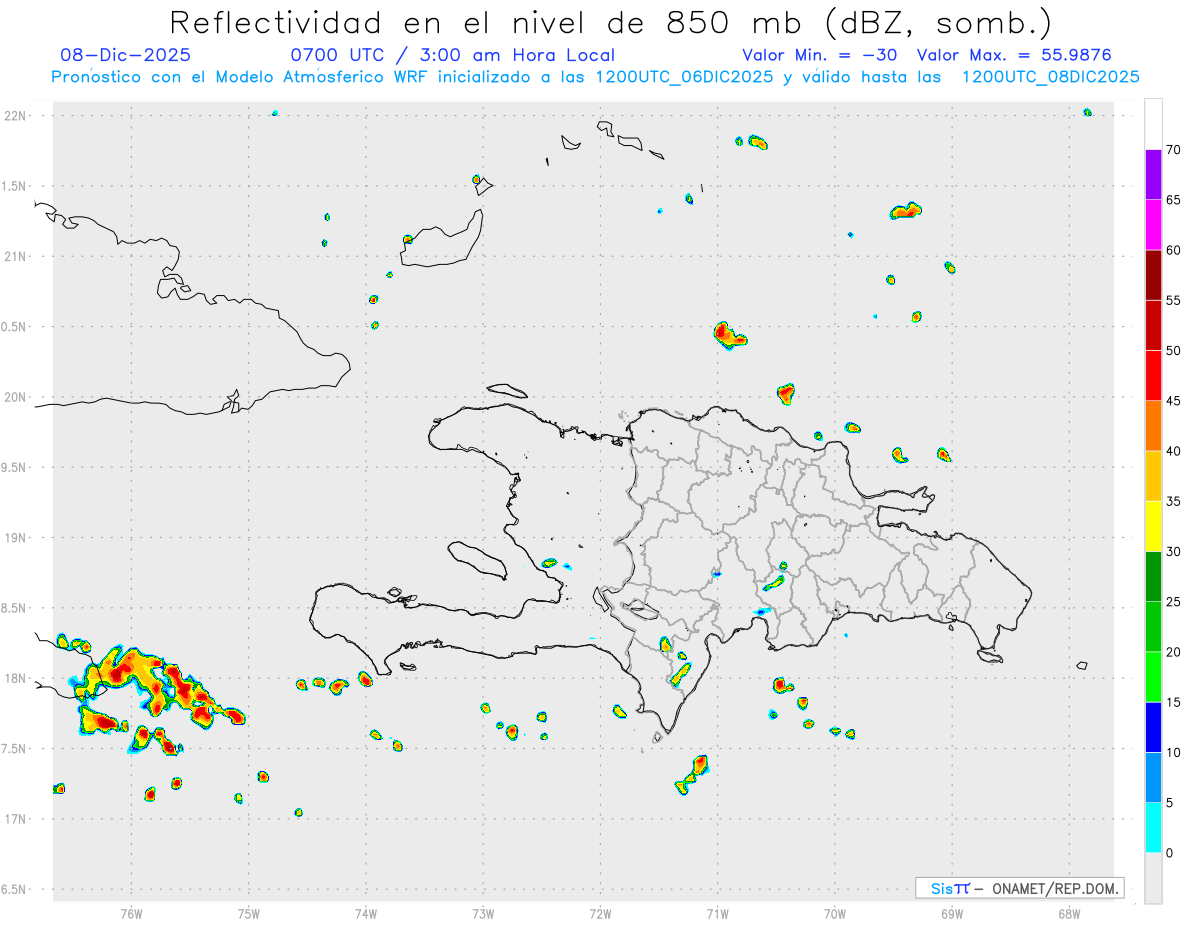Click the '70W' longitude label
Screen dimensions: 1200x927
click(835, 913)
